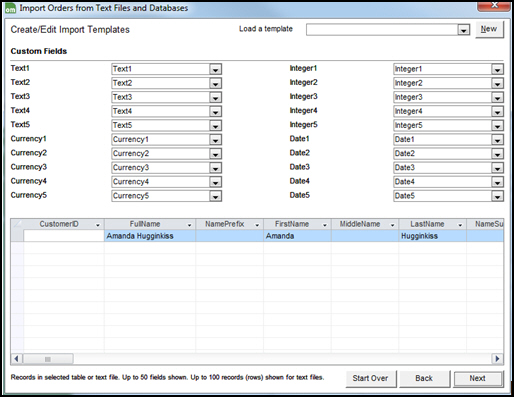Click the Start Over button
Screen dimensions: 514x397
tap(370, 378)
